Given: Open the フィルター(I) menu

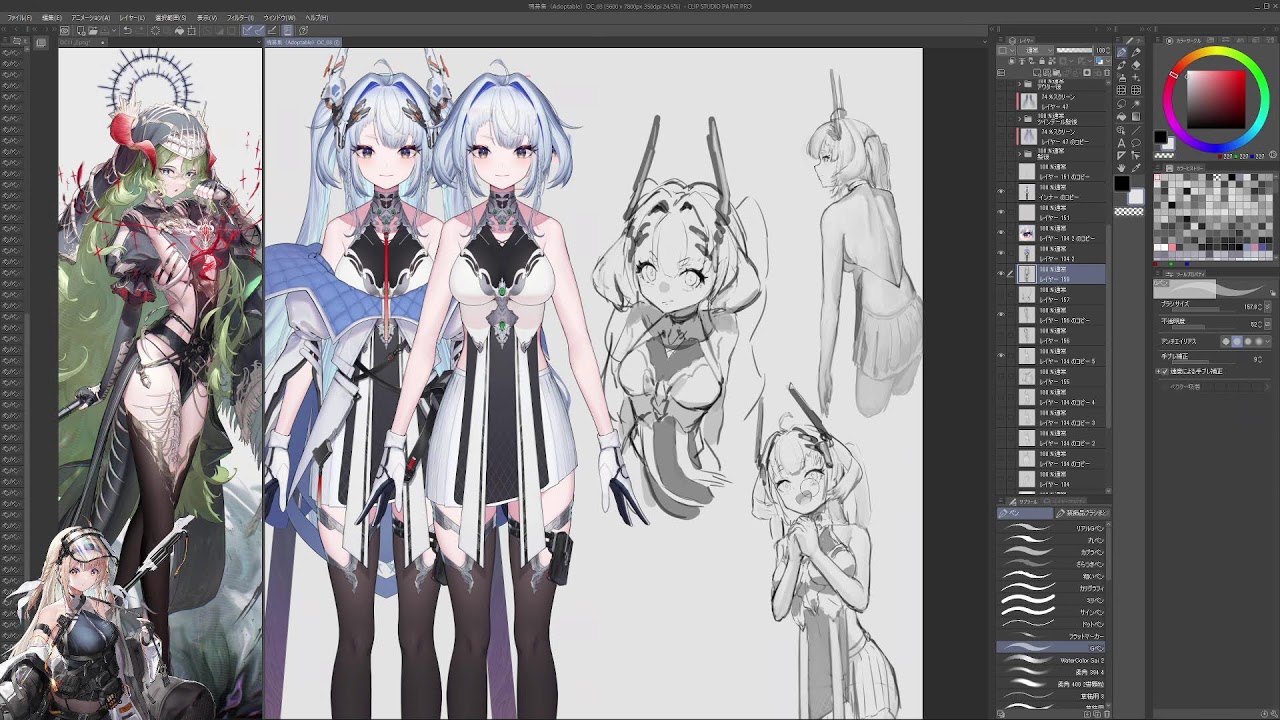Looking at the screenshot, I should pos(240,18).
